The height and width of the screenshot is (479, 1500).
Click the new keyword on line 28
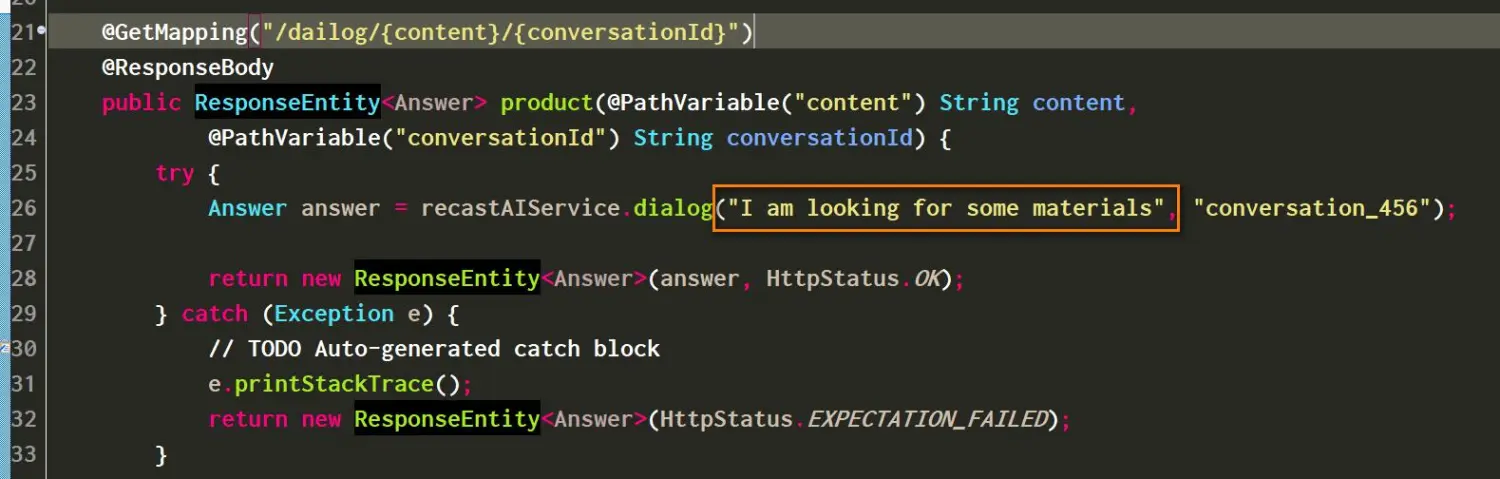(x=320, y=279)
